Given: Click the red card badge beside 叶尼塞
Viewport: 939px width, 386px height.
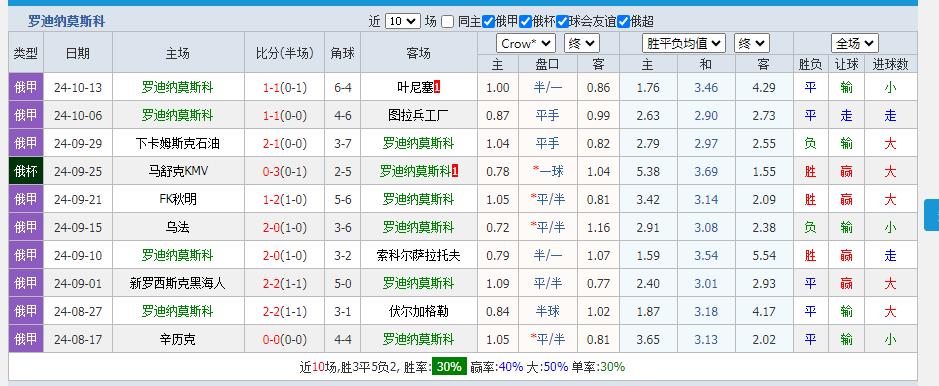Looking at the screenshot, I should click(437, 87).
